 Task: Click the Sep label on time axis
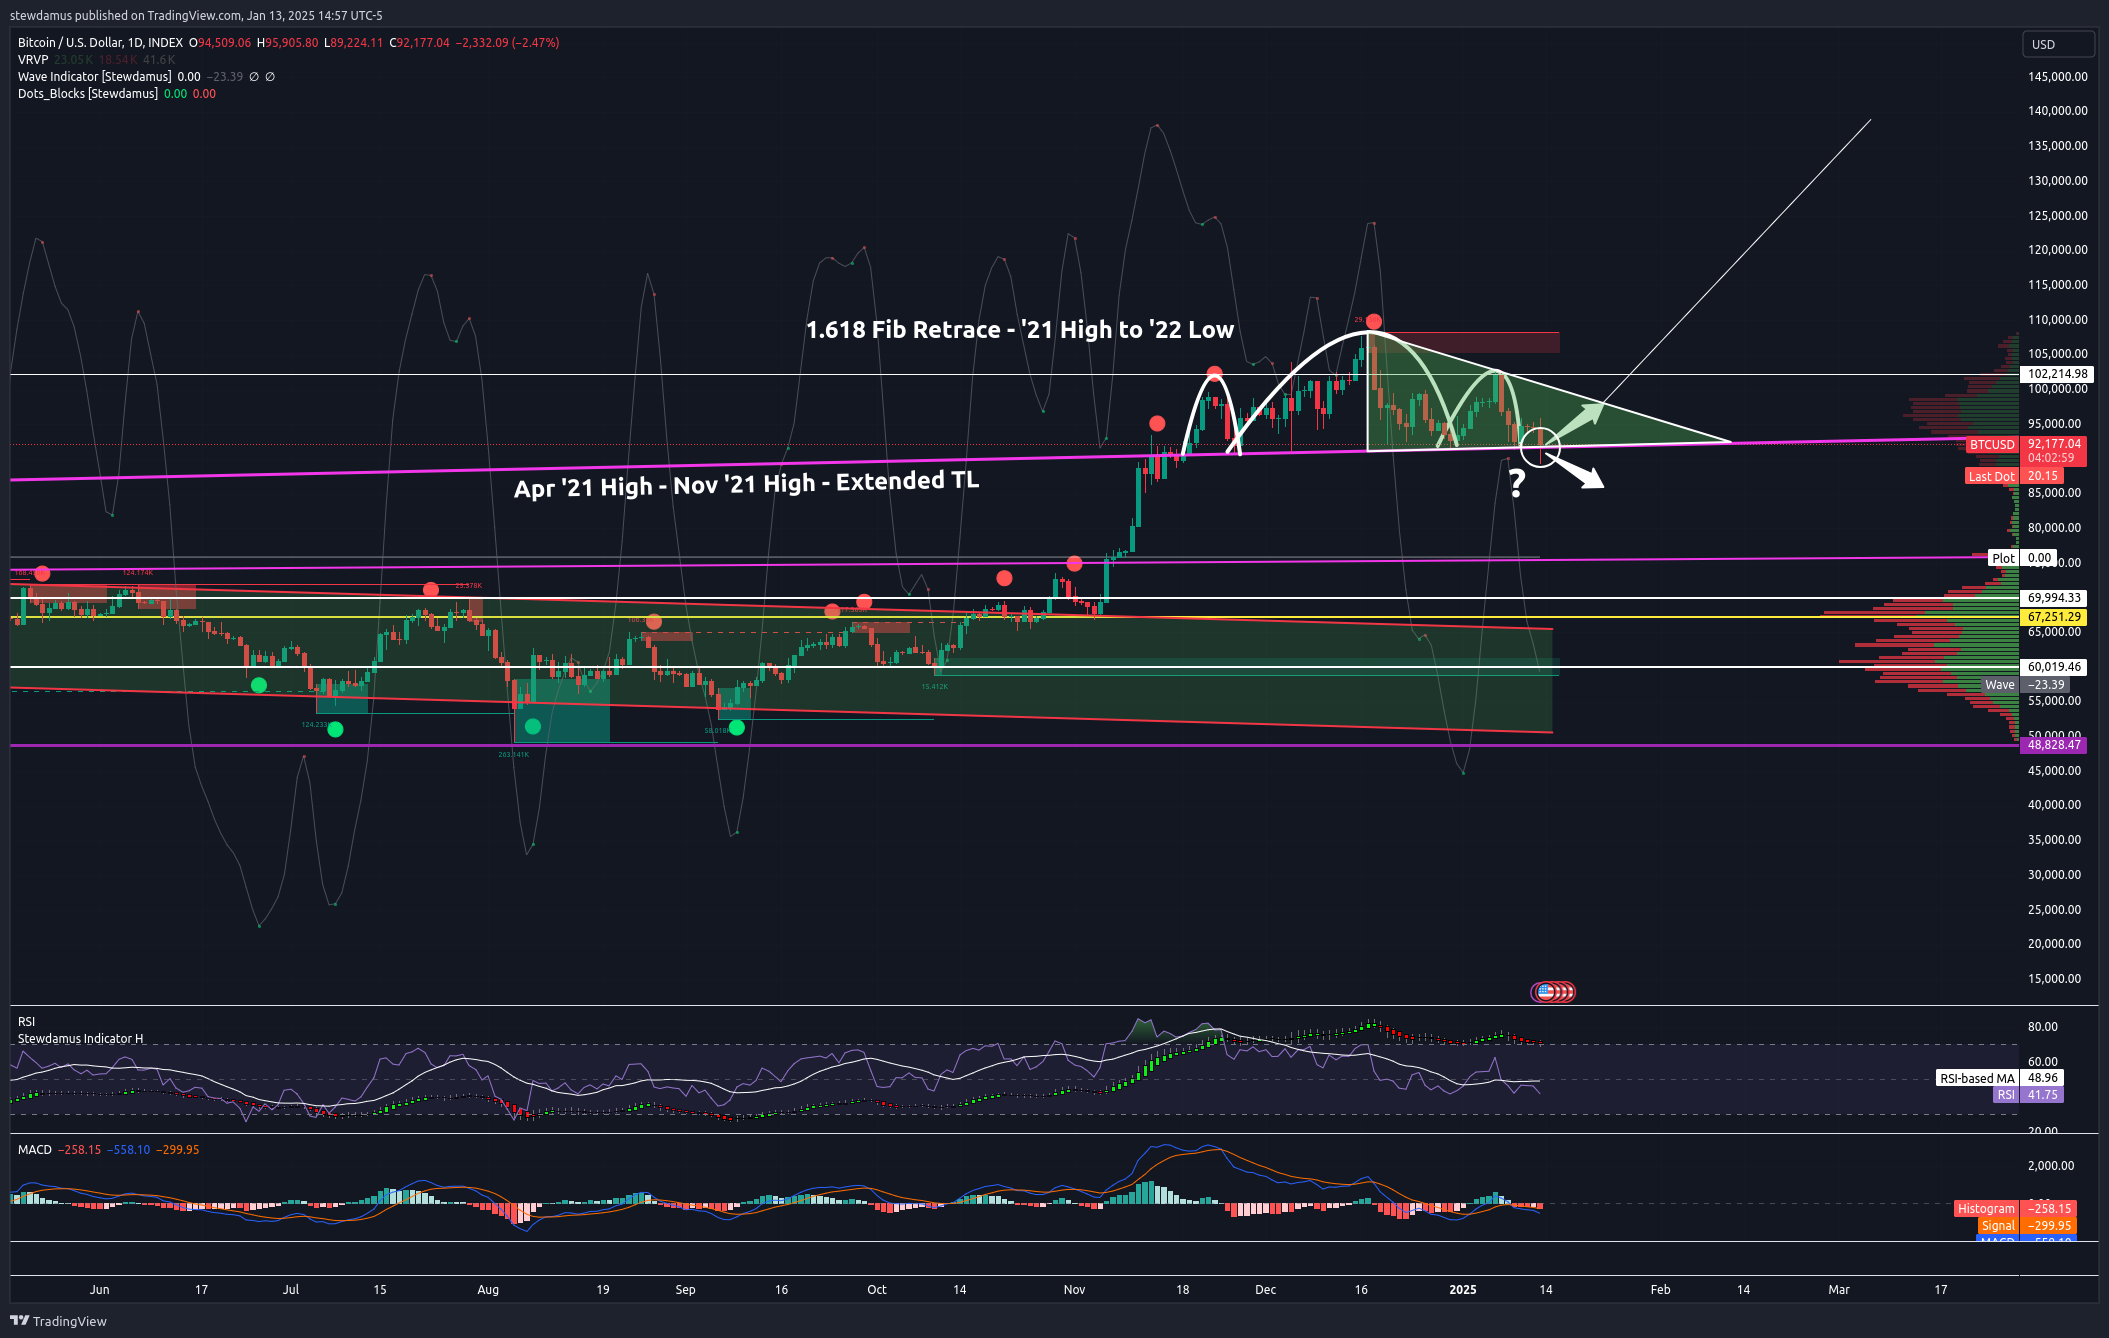click(x=685, y=1290)
